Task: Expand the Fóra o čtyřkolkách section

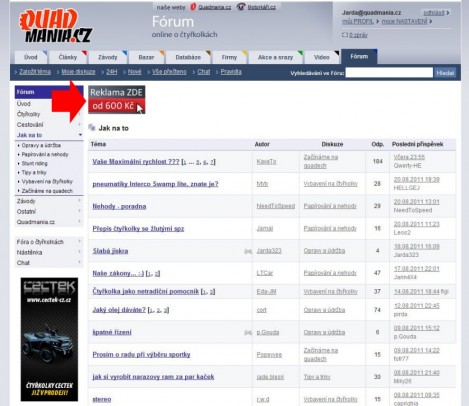Action: pos(80,241)
